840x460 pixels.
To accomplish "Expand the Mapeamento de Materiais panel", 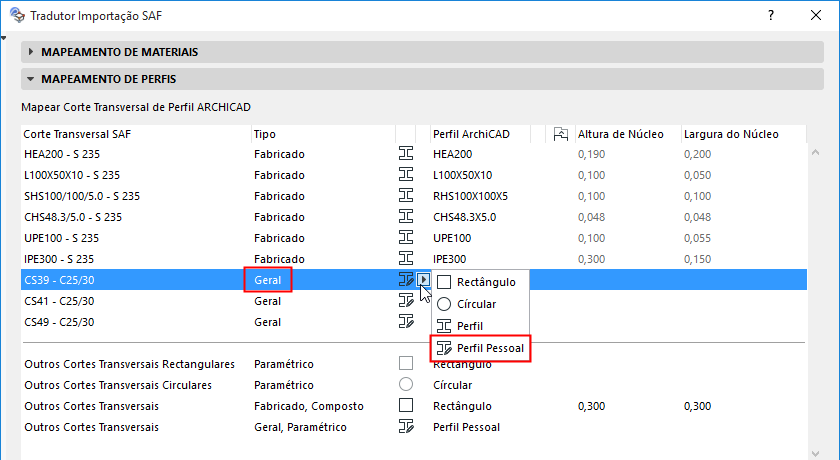I will pyautogui.click(x=422, y=52).
